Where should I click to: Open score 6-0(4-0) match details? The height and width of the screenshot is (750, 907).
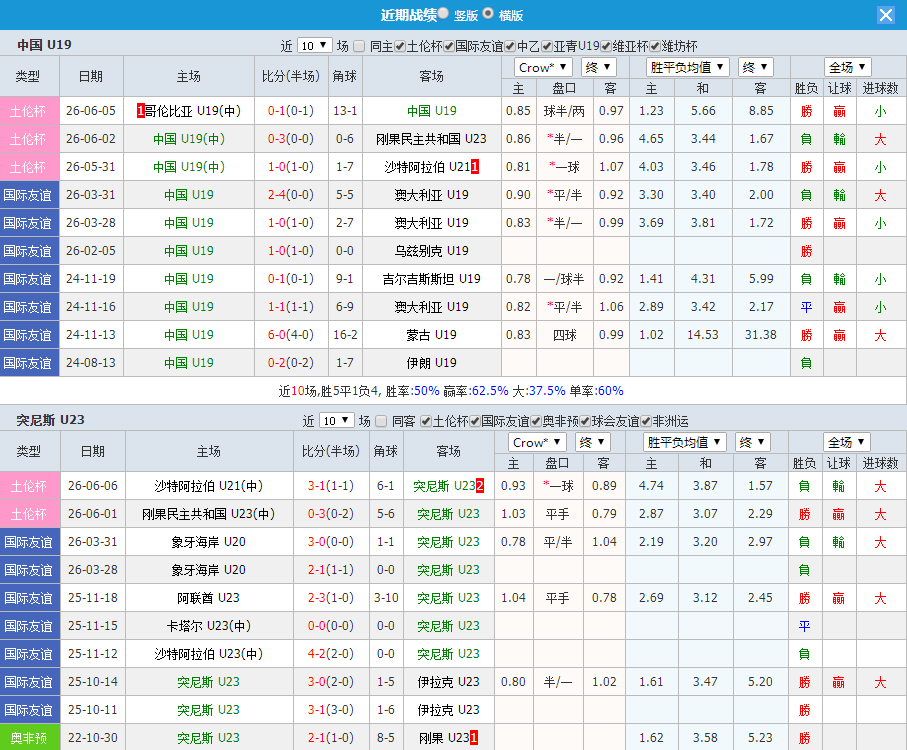coord(290,335)
